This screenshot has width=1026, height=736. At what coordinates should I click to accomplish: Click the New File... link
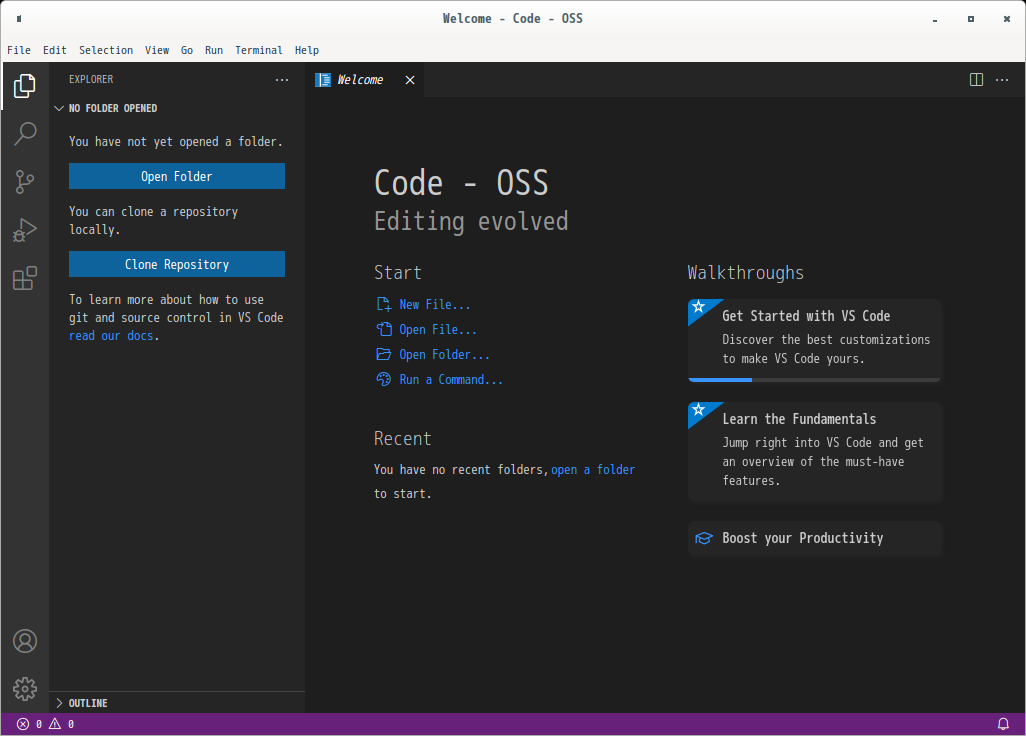434,304
